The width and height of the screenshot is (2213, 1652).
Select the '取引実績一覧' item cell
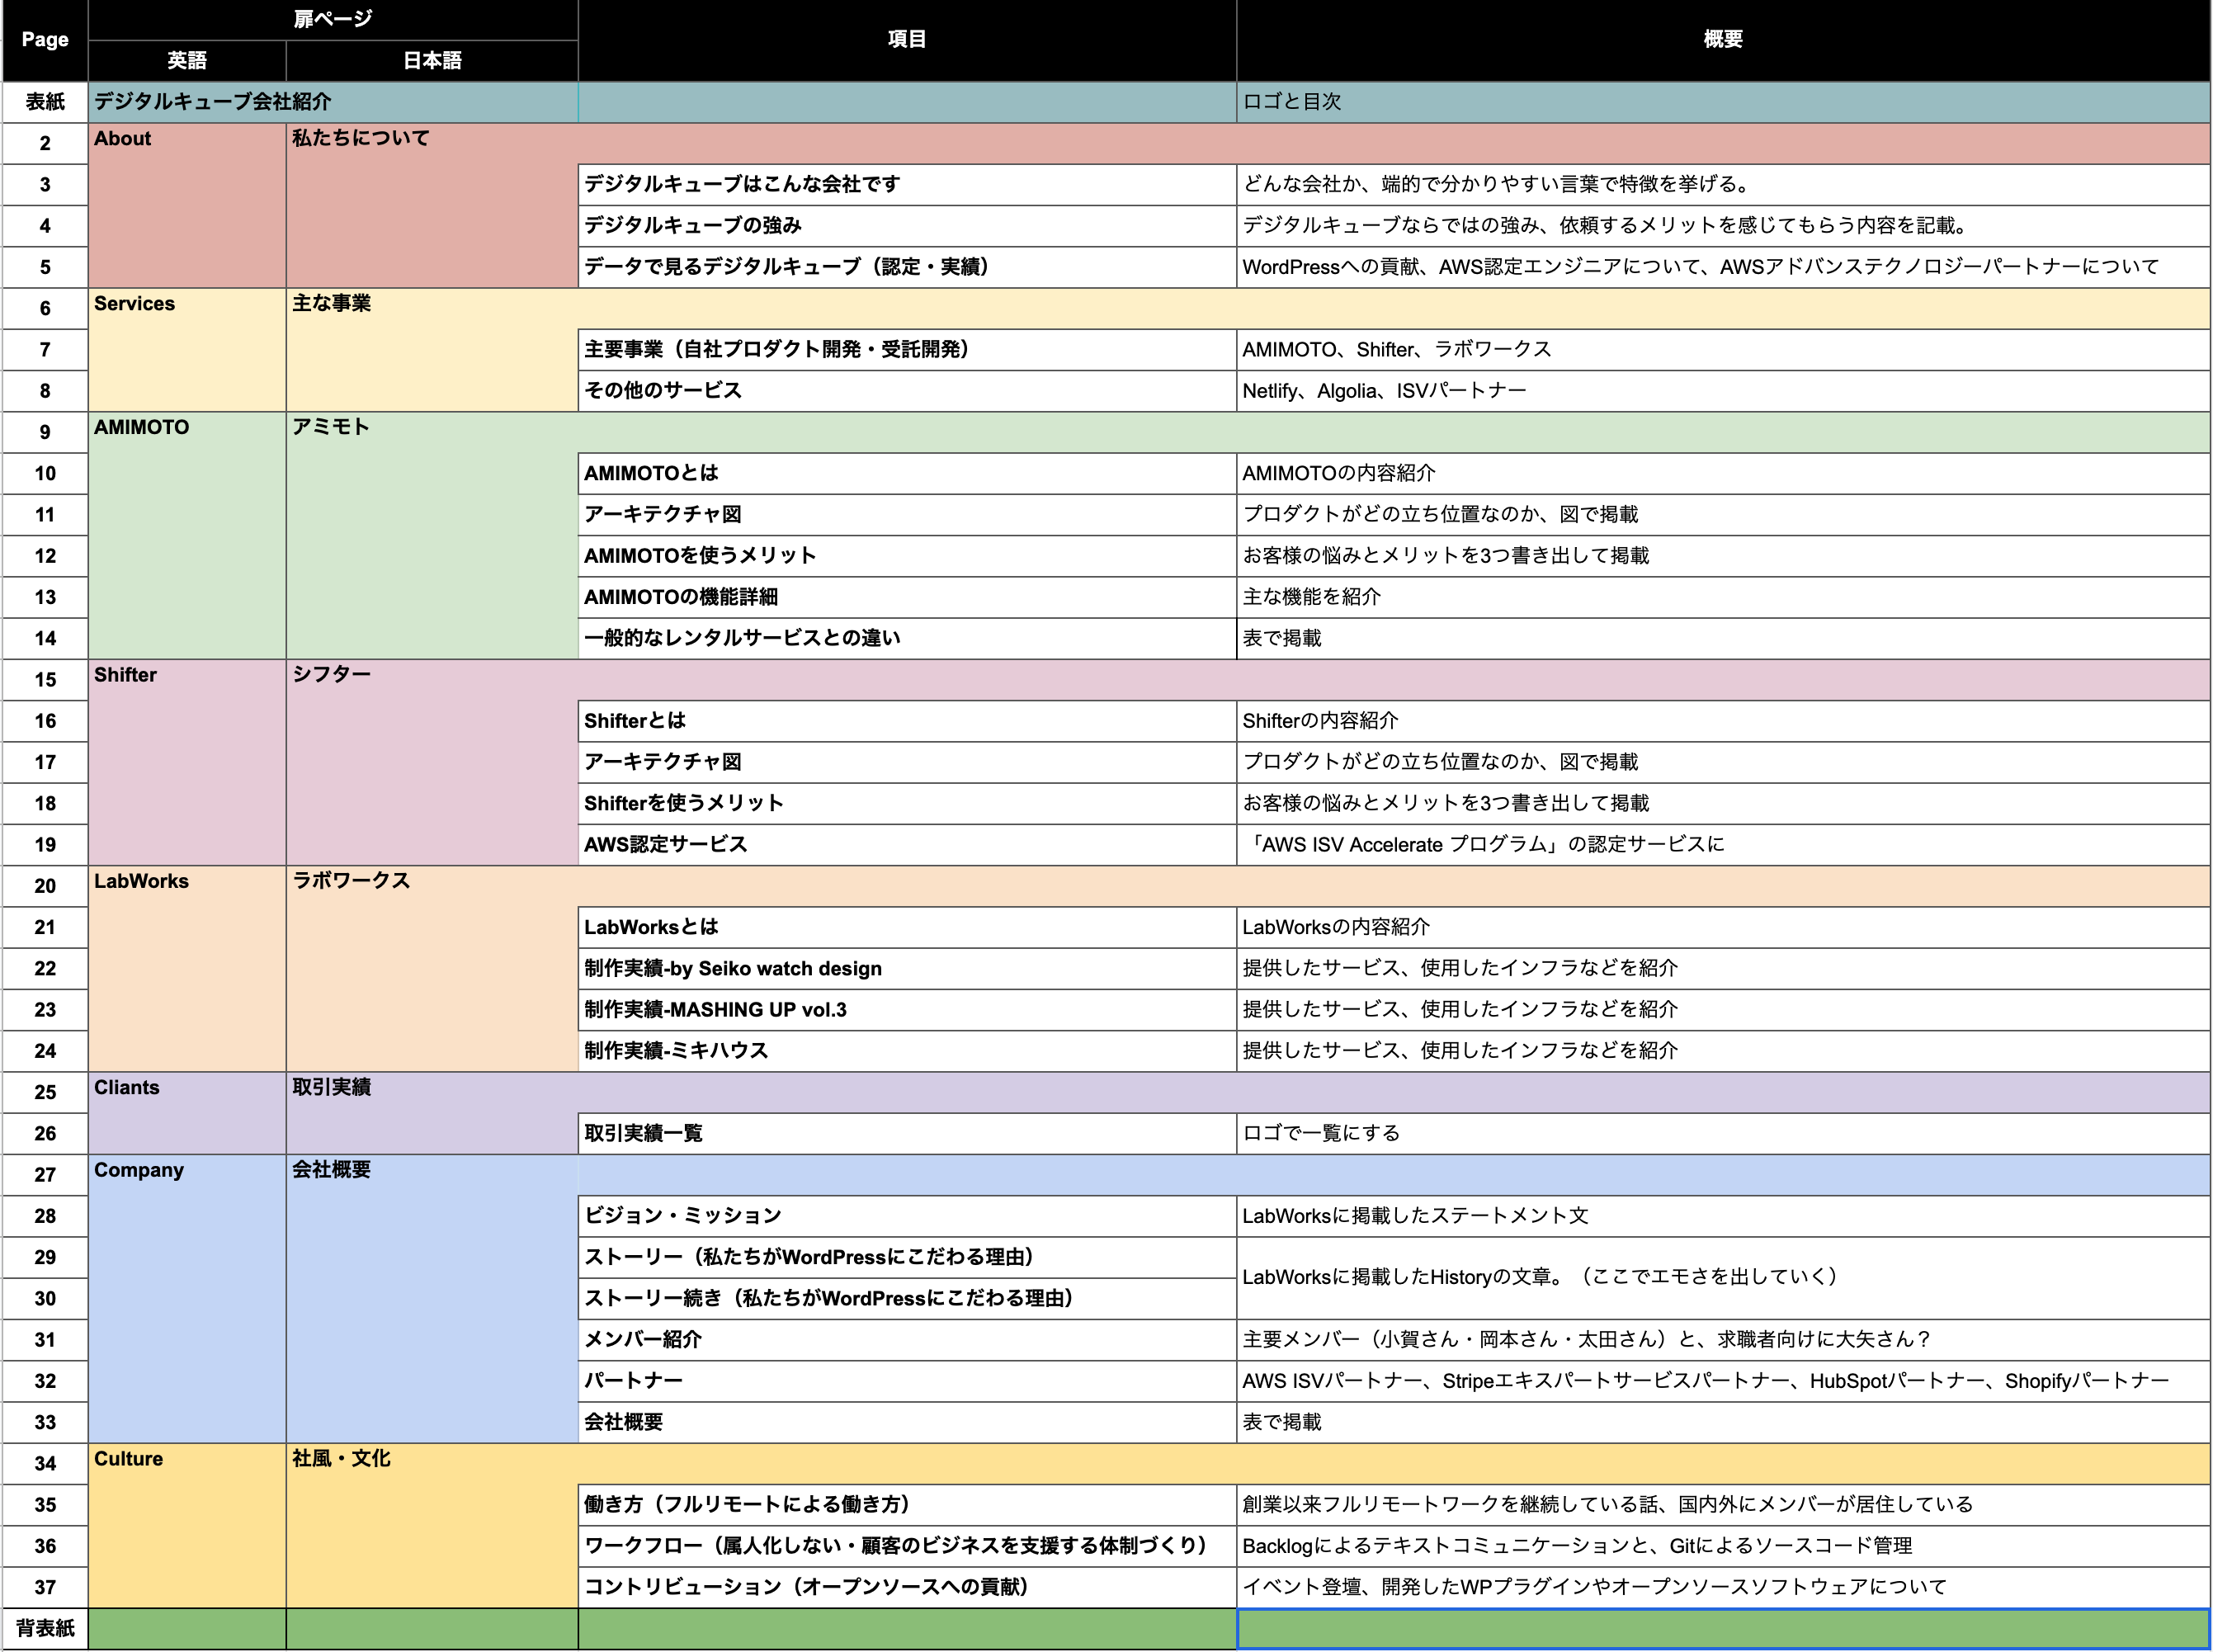click(907, 1134)
